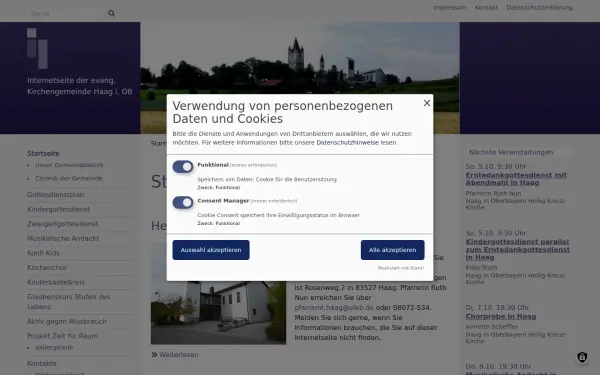600x375 pixels.
Task: Click 'Di. 7.10. 19:30 Uhr' event date
Action: 497,308
